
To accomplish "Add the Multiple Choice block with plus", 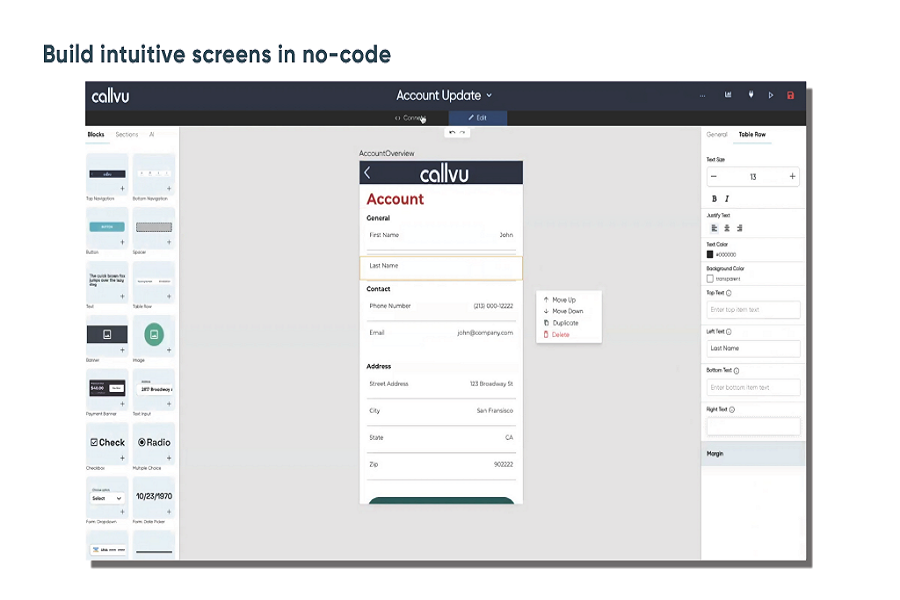I will coord(169,458).
